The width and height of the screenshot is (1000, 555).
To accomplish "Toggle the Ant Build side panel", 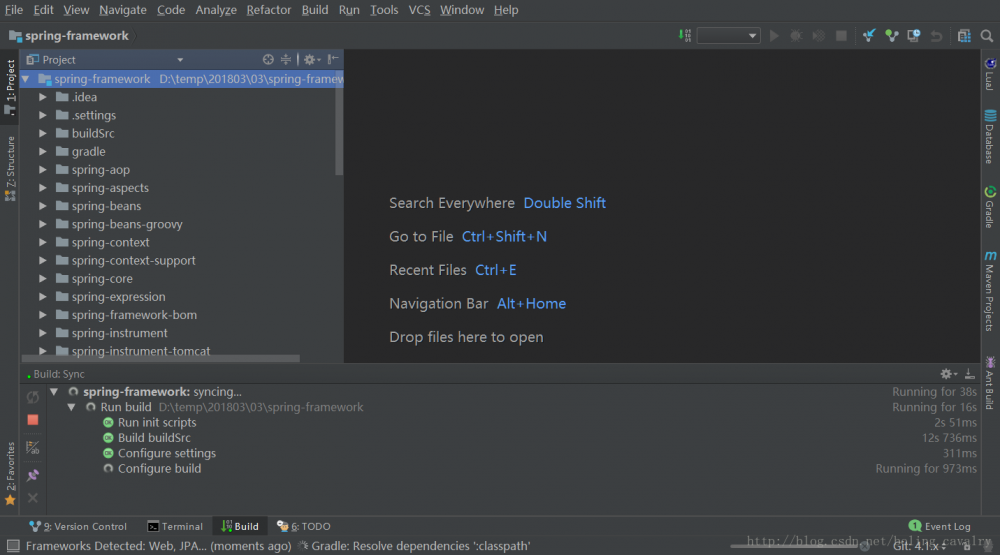I will point(990,383).
